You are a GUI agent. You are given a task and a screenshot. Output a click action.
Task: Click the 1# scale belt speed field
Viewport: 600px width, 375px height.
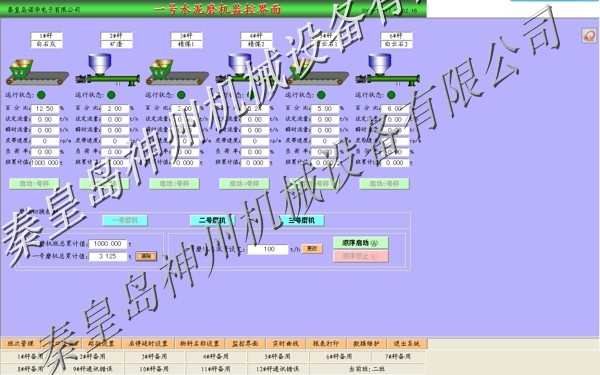point(45,141)
